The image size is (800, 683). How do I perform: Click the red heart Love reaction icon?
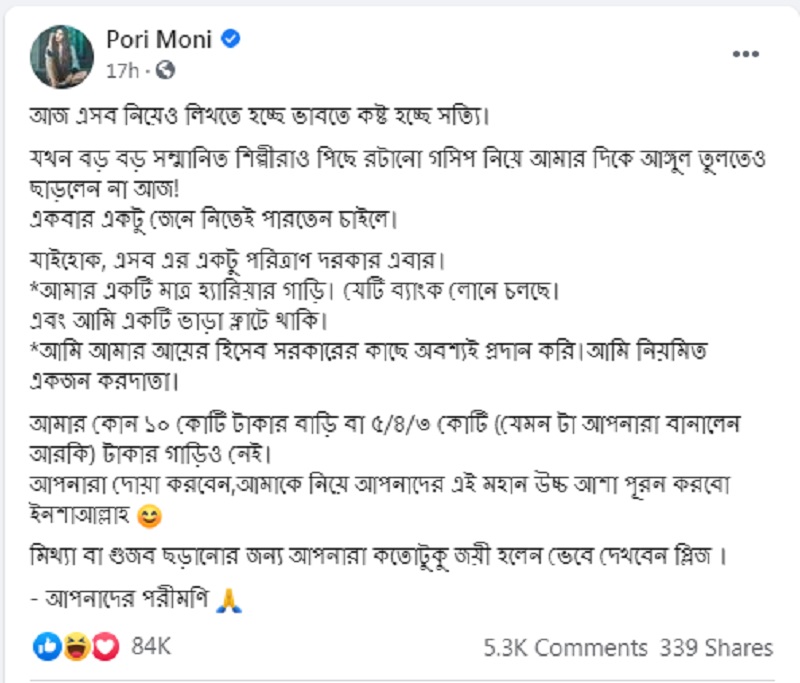[x=106, y=646]
